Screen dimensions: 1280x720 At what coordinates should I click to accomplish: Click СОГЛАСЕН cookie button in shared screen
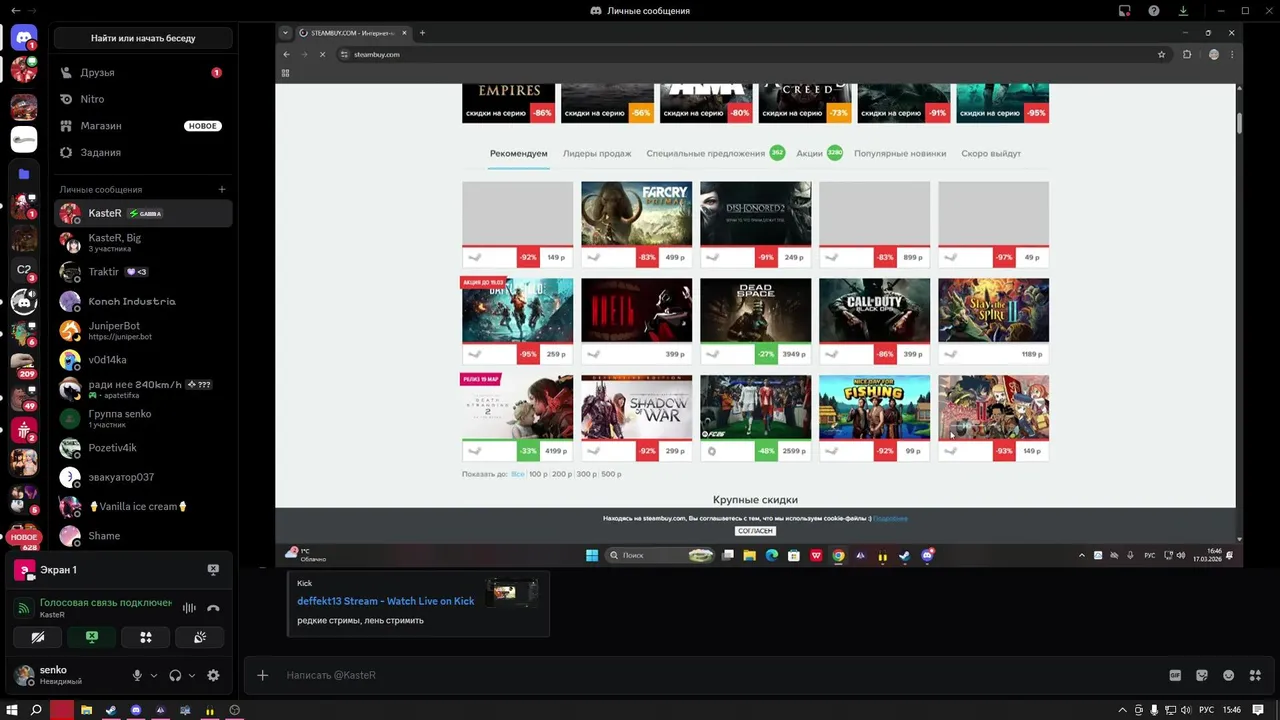pos(755,531)
